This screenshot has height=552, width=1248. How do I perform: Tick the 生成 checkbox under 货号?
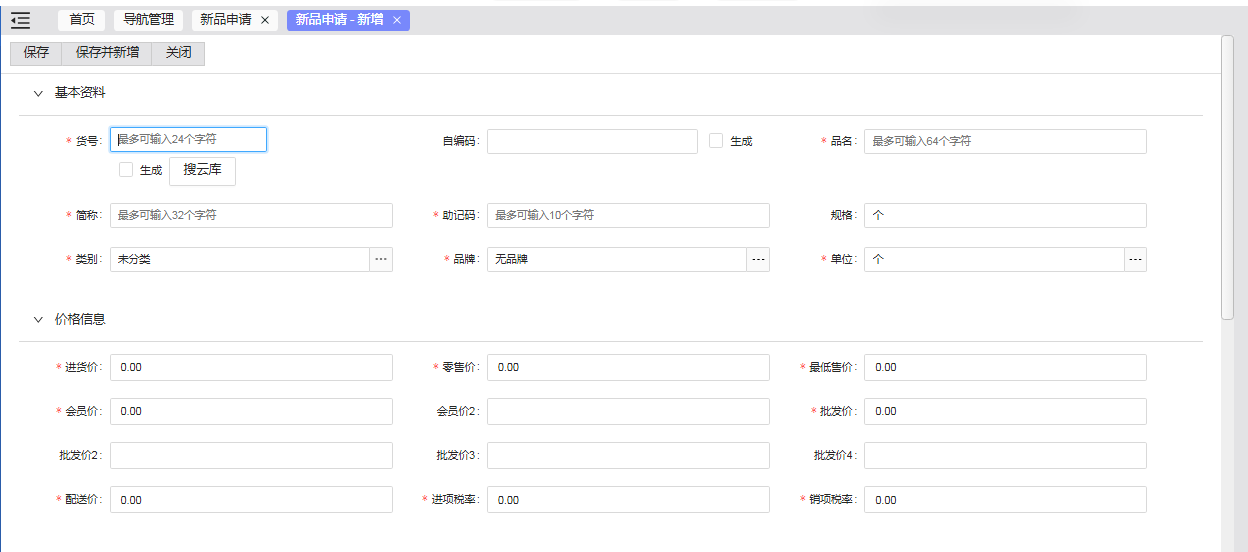coord(126,170)
